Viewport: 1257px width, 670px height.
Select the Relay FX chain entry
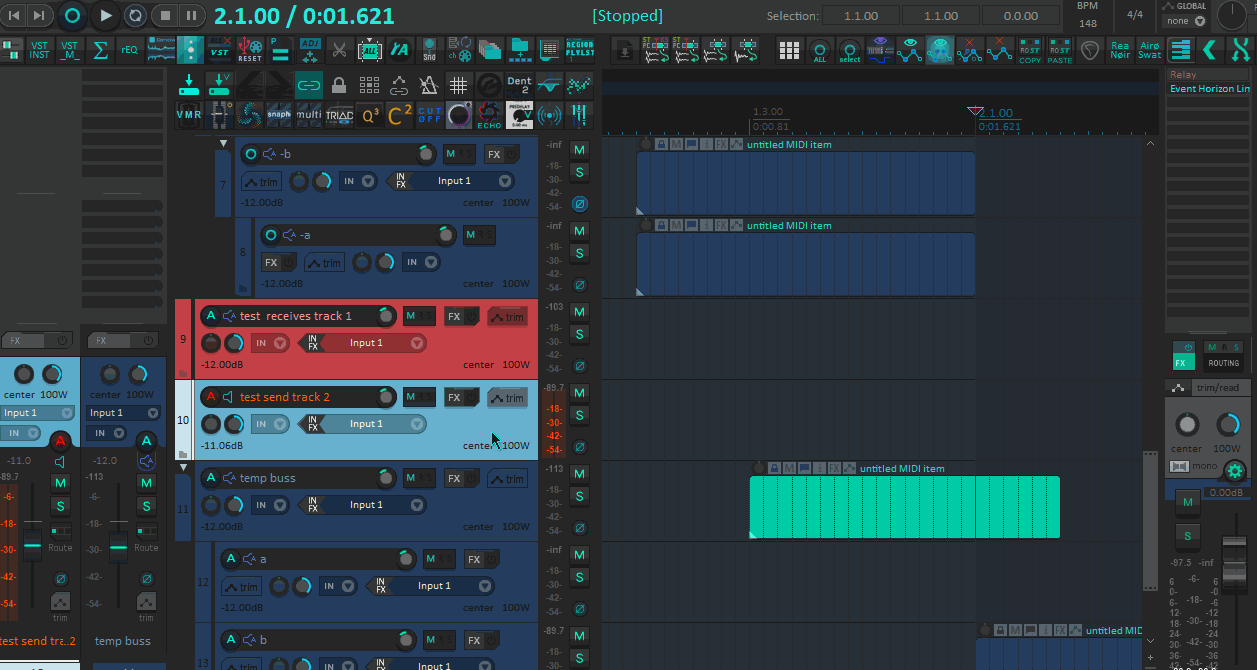tap(1209, 75)
